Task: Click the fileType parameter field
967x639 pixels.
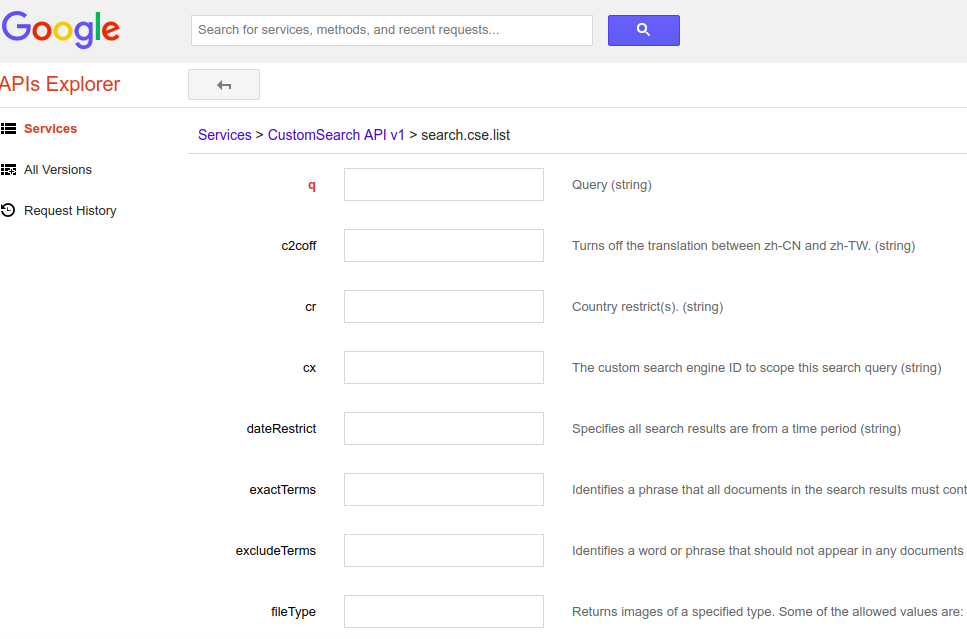Action: click(443, 611)
